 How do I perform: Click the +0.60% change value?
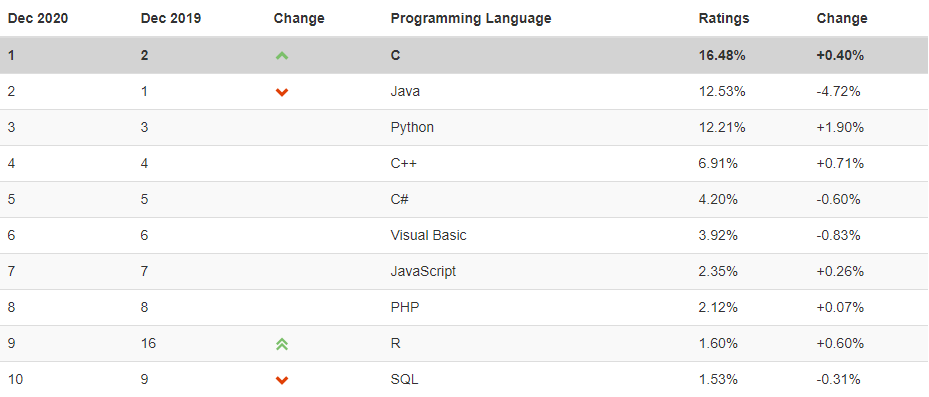click(840, 344)
